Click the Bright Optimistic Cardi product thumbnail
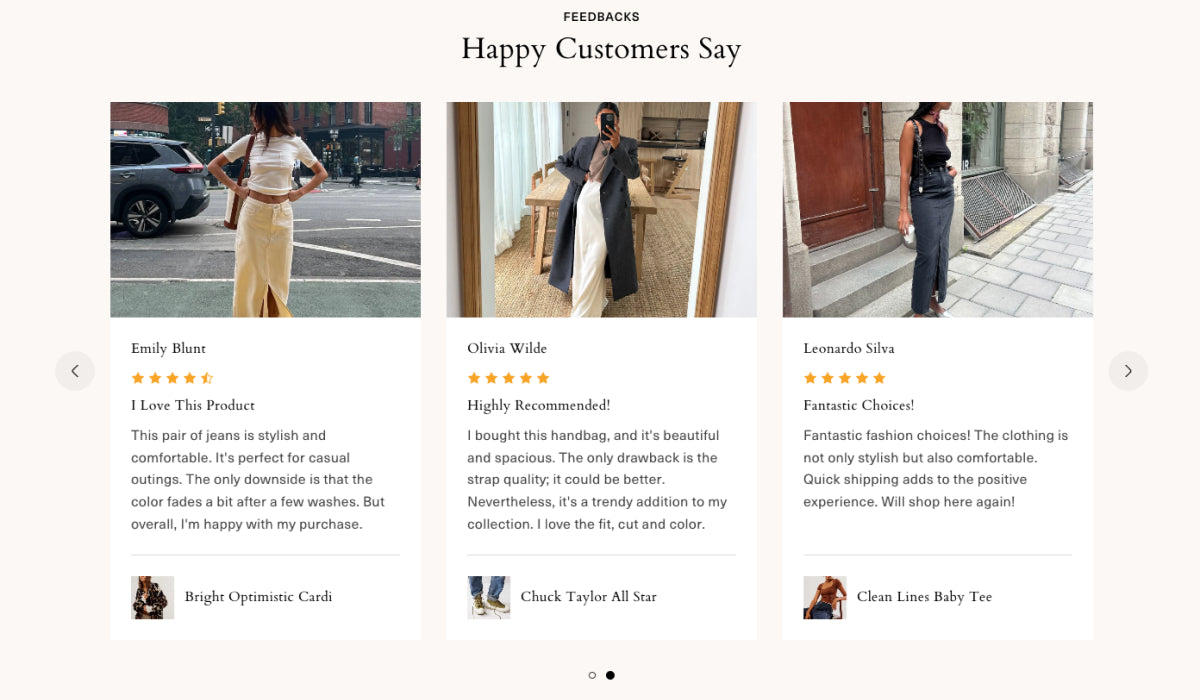The image size is (1200, 700). click(x=152, y=597)
